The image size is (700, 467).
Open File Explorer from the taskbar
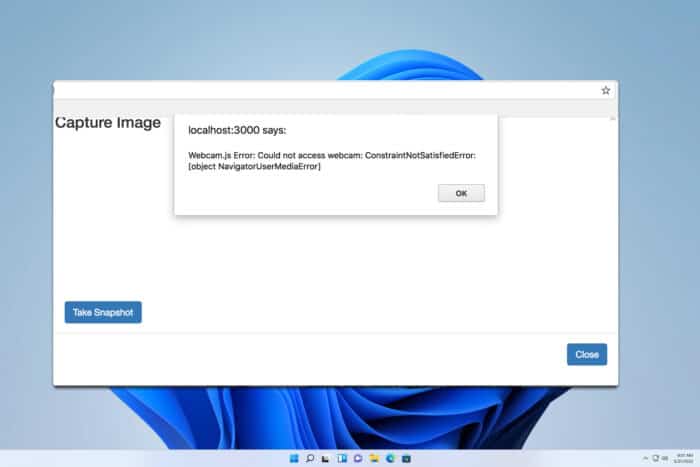coord(374,459)
